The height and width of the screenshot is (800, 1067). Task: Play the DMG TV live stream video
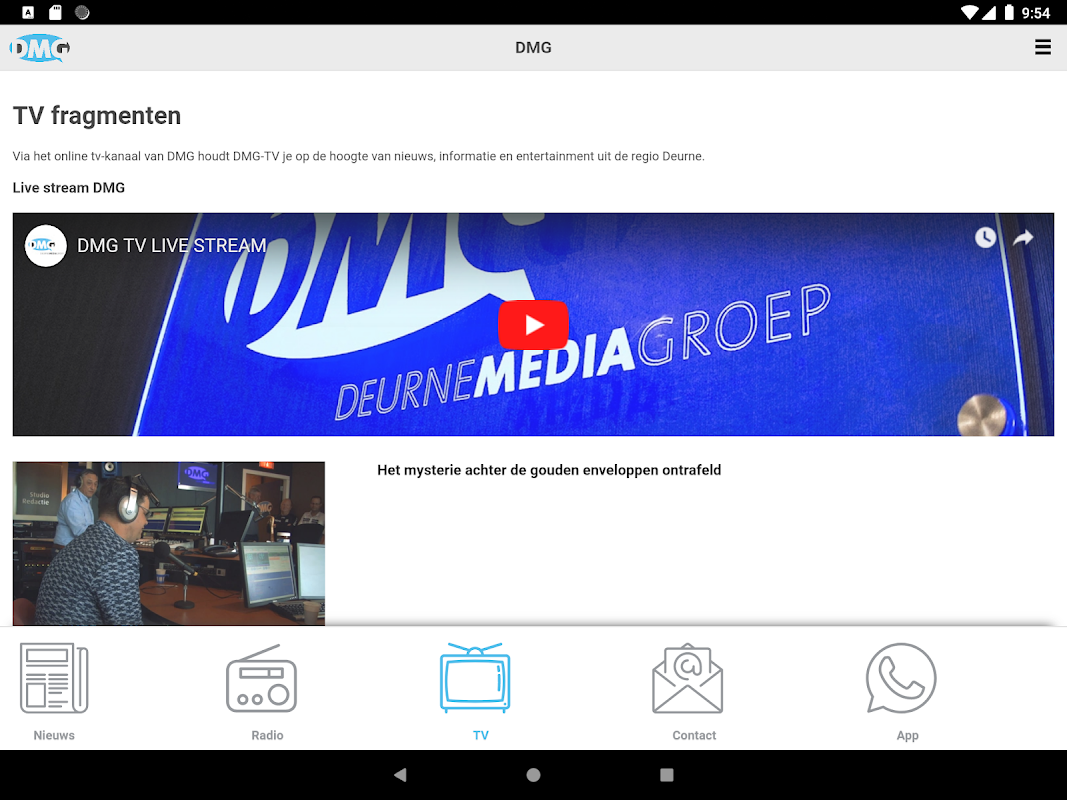click(533, 324)
